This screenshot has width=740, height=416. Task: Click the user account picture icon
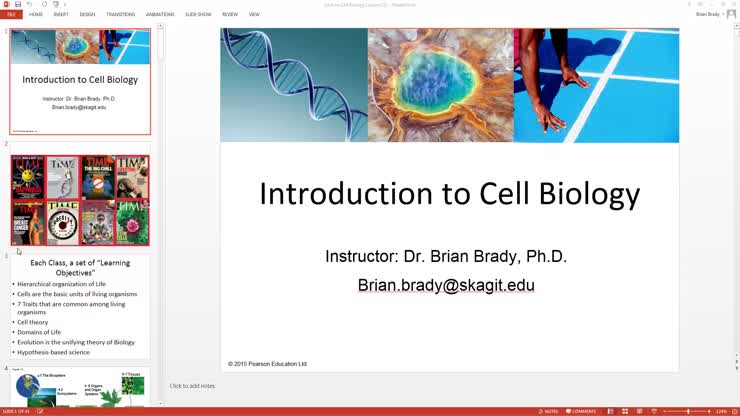click(x=732, y=14)
